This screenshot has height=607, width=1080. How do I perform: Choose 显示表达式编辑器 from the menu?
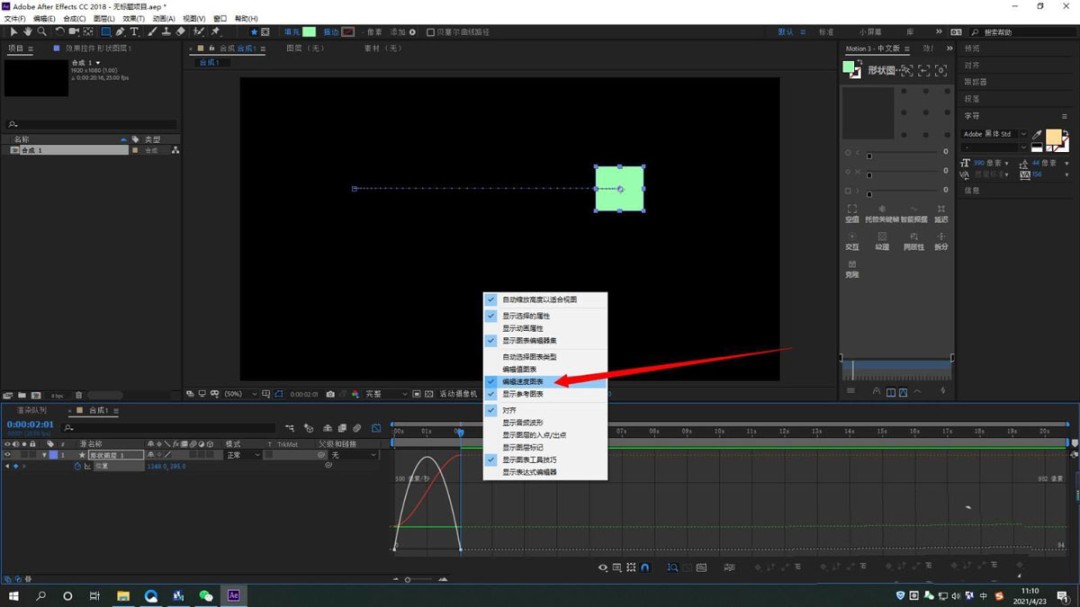pos(529,472)
